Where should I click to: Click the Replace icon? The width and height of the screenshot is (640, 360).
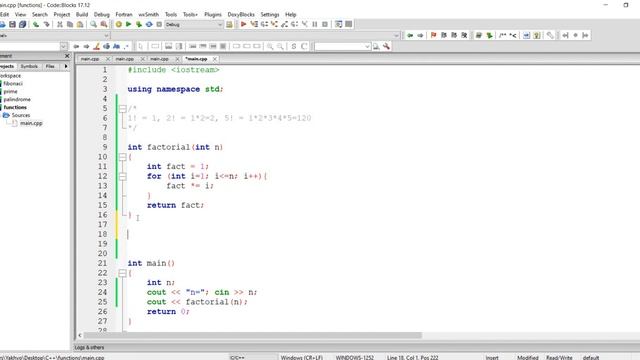point(104,24)
